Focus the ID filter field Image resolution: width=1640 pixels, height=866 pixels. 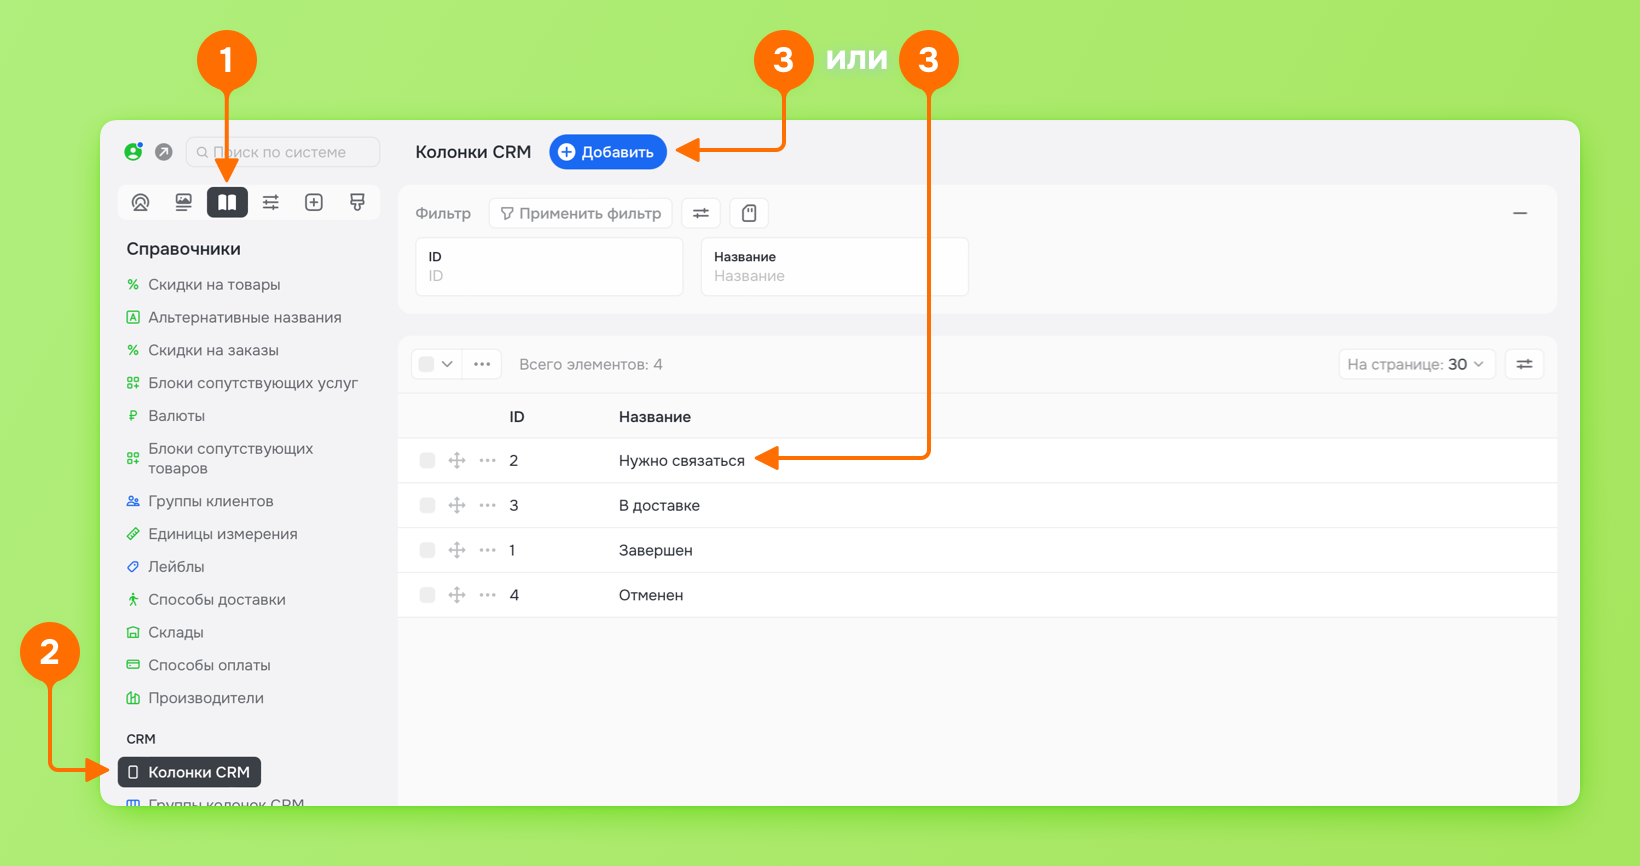click(x=549, y=267)
